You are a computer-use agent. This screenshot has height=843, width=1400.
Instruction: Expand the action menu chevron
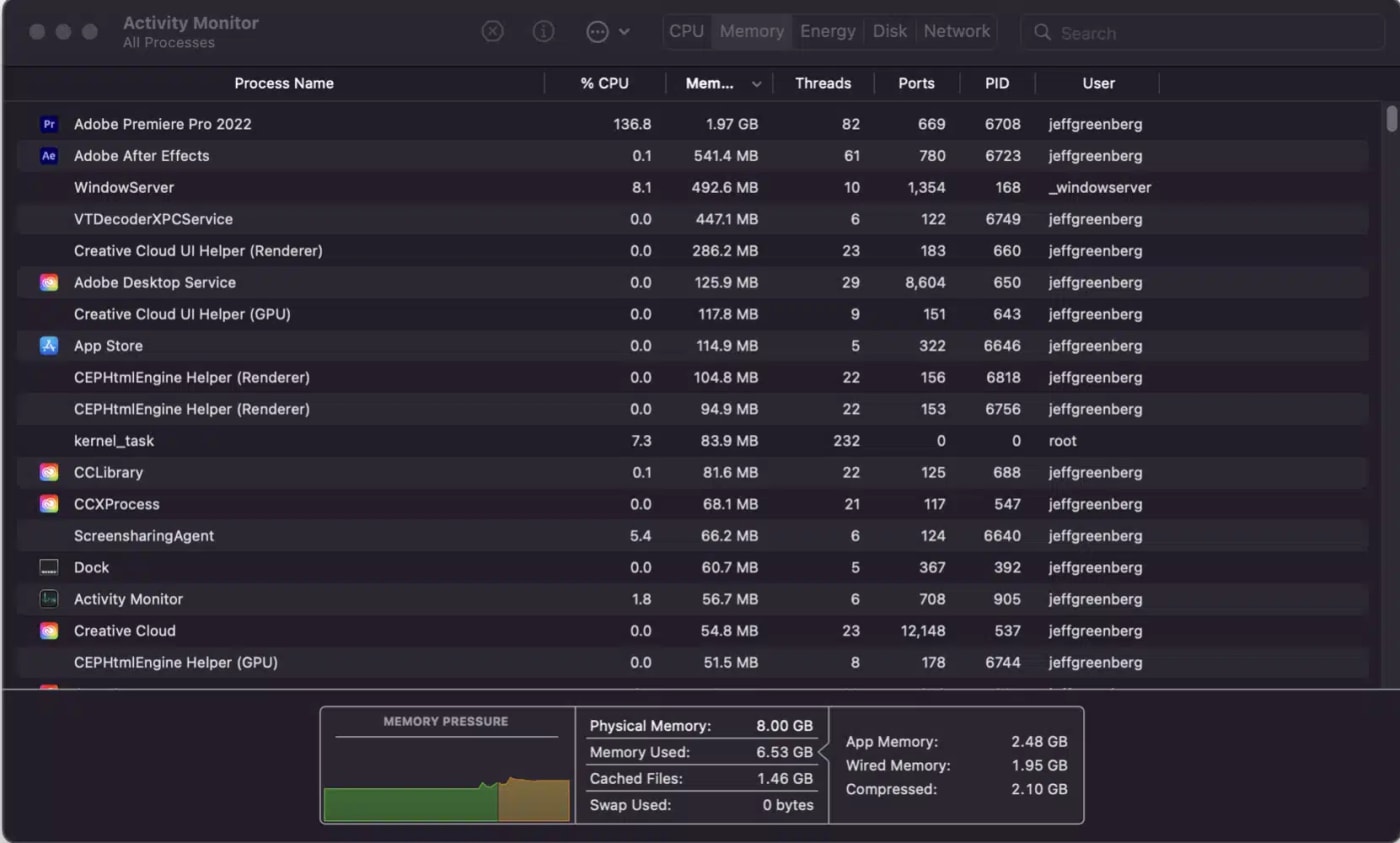[x=625, y=32]
